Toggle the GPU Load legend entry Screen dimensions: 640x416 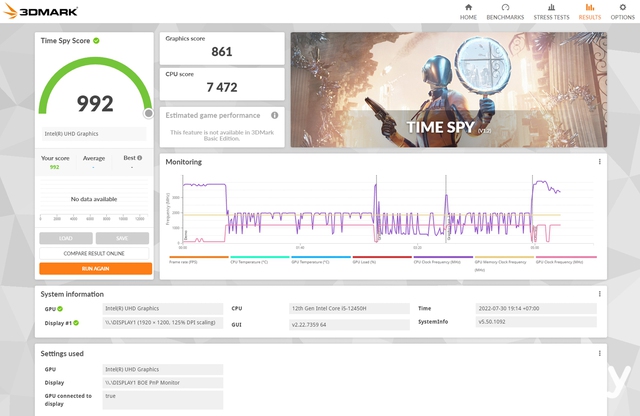382,259
